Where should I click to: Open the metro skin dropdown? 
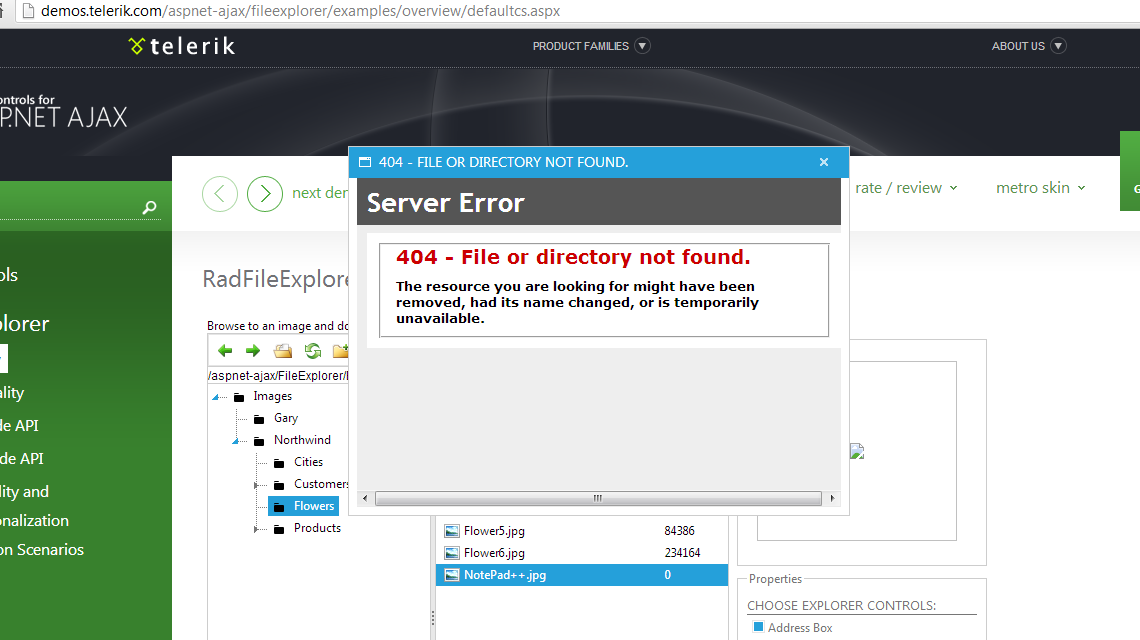point(1040,188)
